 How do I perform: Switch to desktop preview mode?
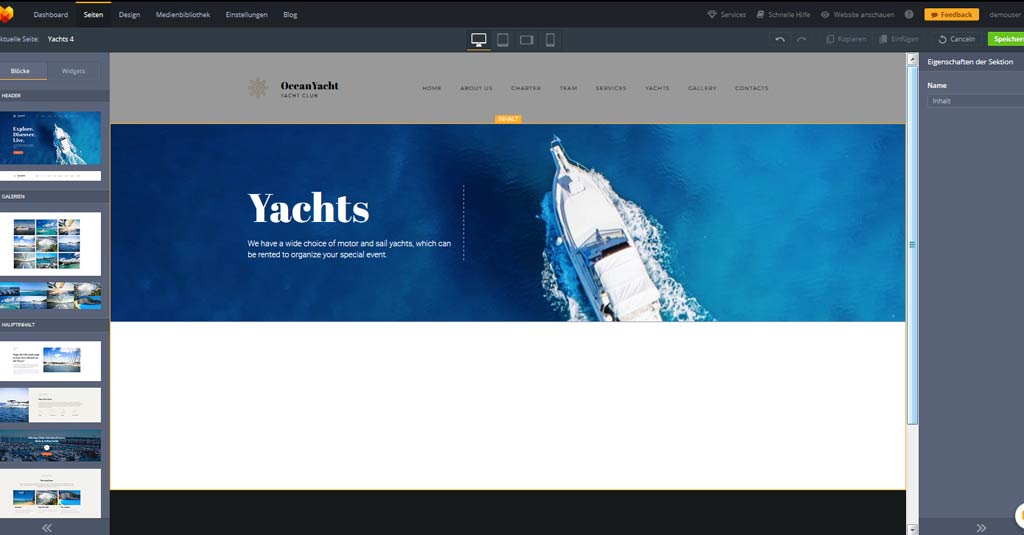pos(479,40)
